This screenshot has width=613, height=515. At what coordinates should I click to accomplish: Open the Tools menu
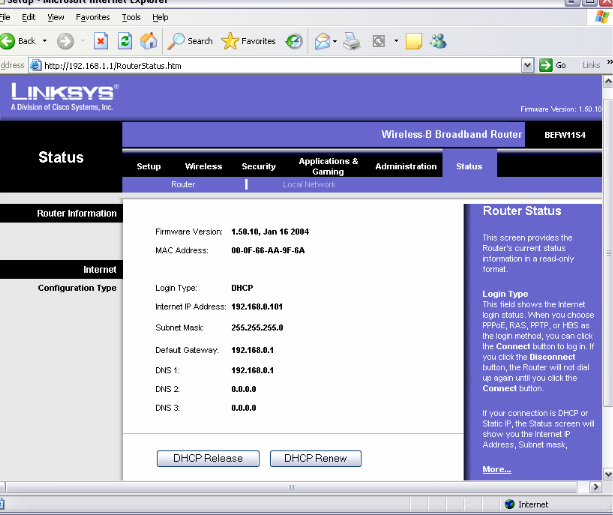[x=131, y=17]
